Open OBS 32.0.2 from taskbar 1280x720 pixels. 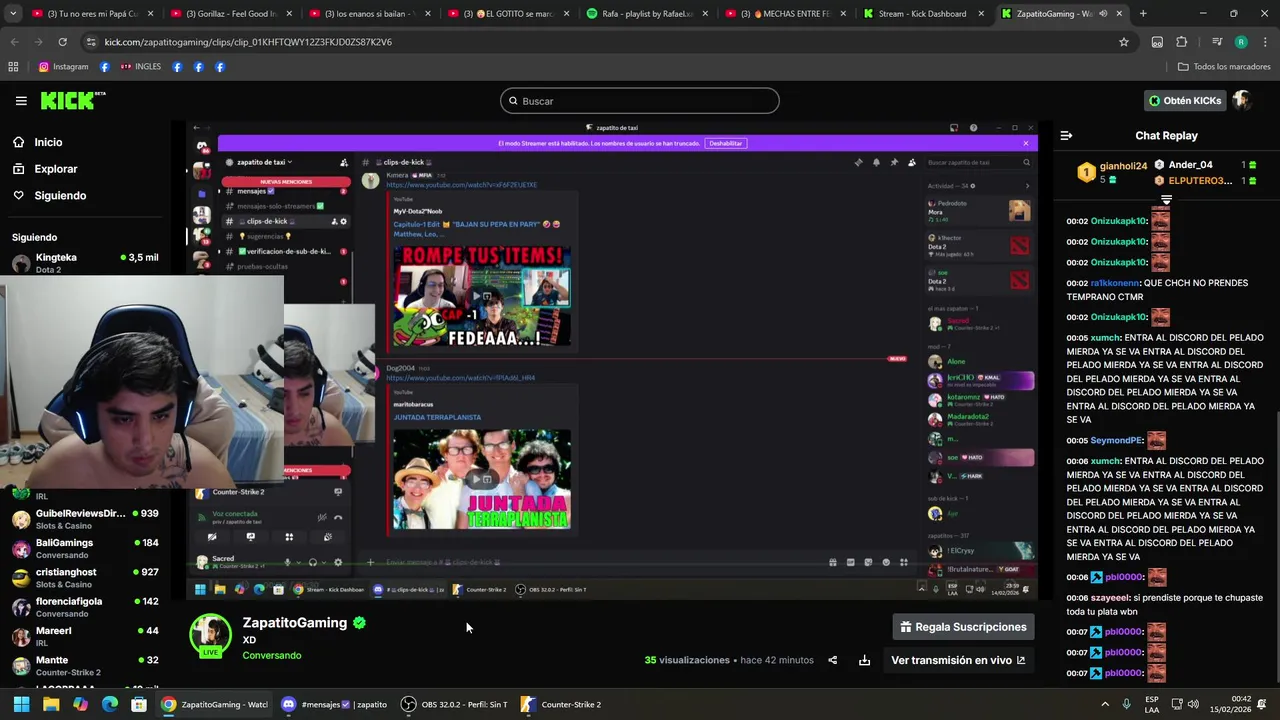click(x=454, y=704)
